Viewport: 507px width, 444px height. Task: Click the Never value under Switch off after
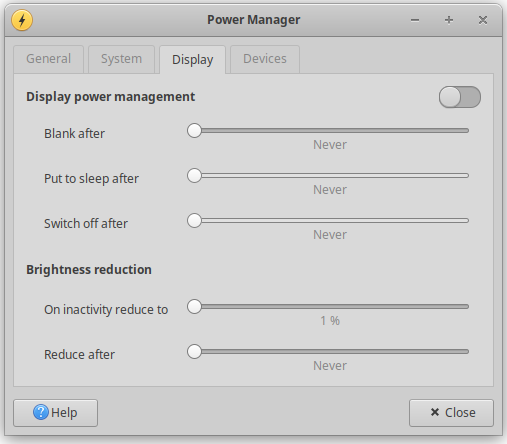point(330,235)
